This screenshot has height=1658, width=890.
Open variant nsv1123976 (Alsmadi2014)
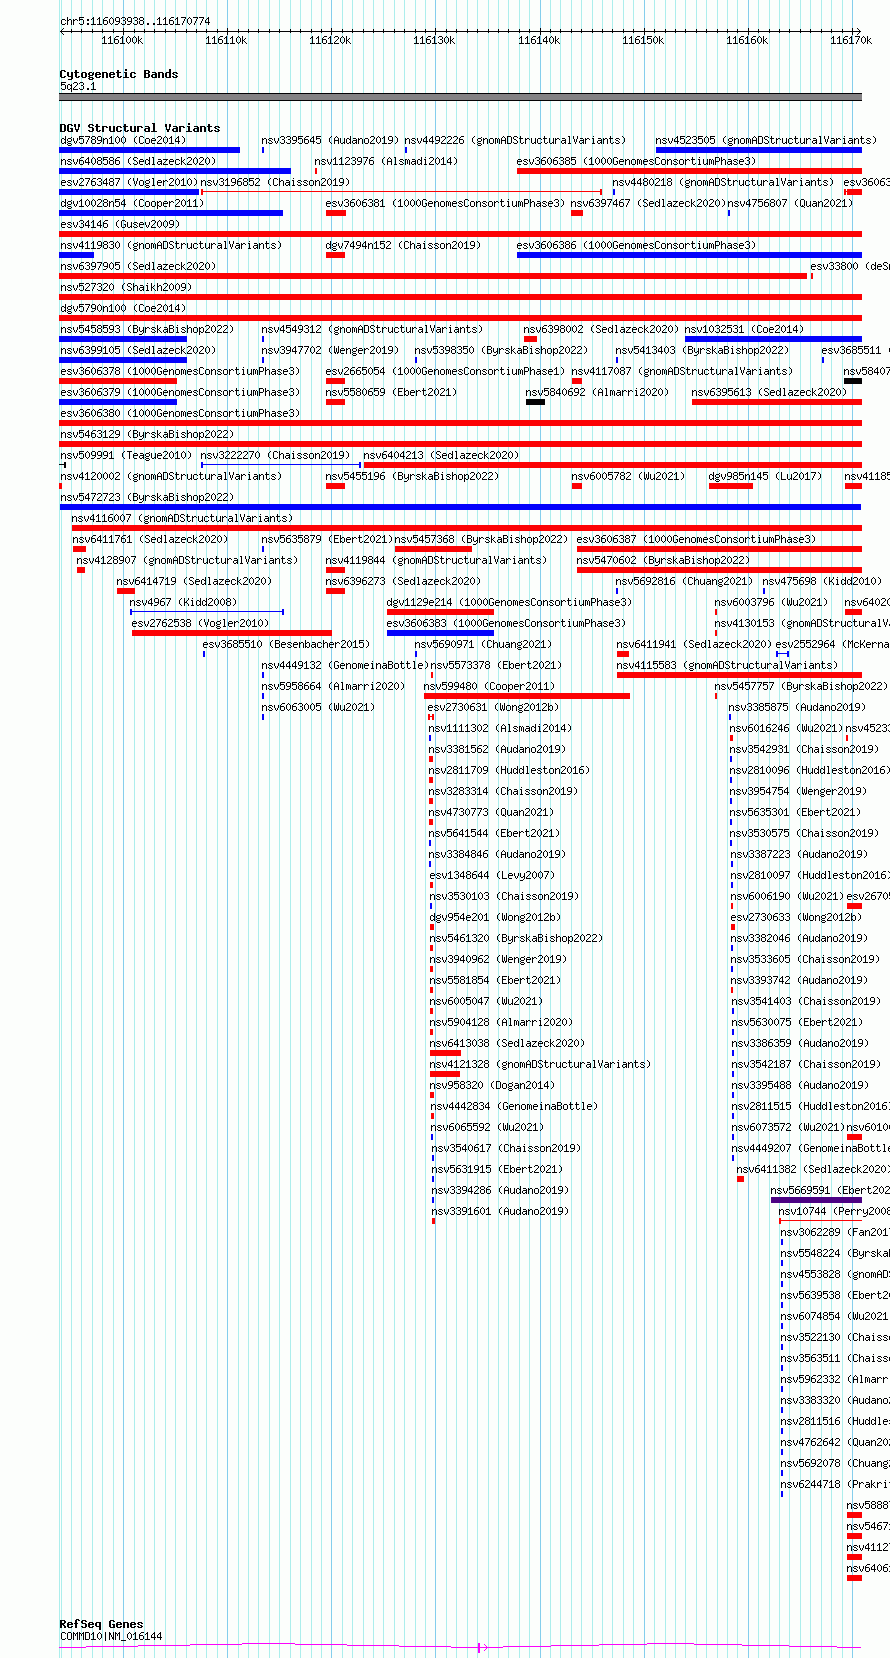coord(386,161)
